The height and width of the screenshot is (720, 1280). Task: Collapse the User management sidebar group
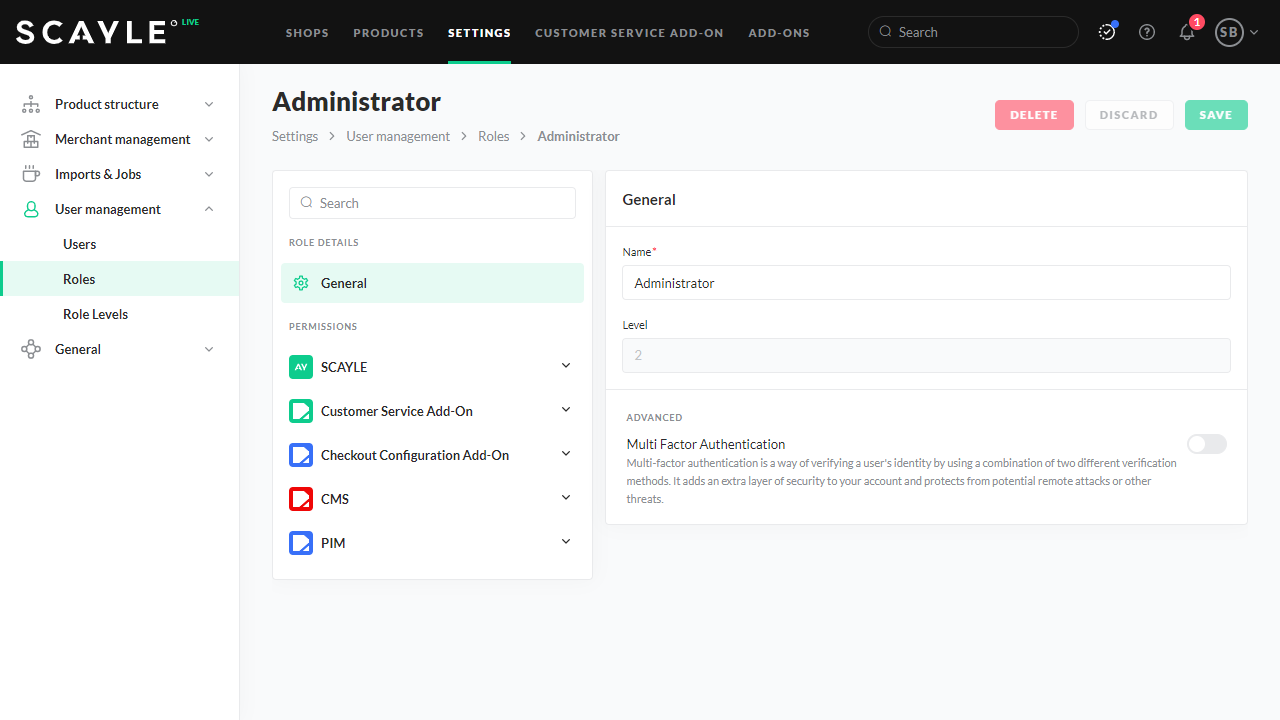point(209,209)
